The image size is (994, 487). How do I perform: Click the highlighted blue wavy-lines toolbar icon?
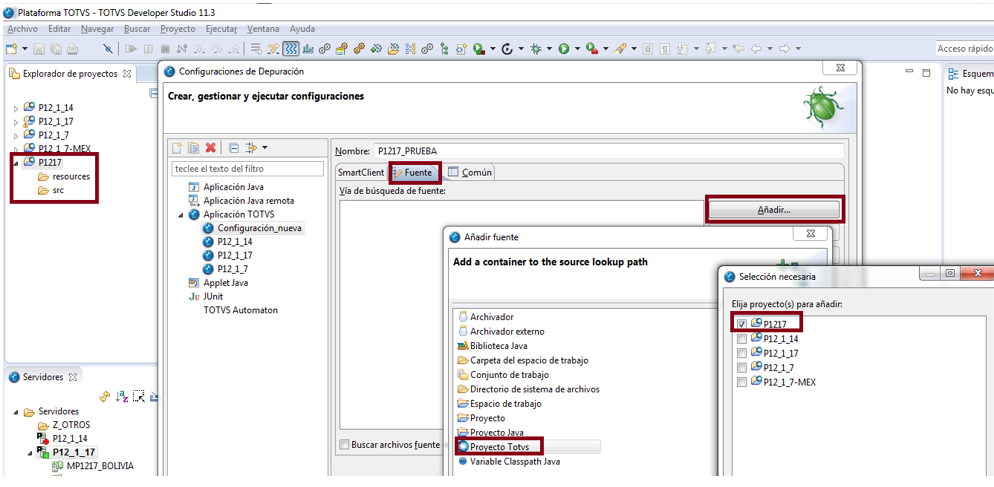tap(291, 49)
